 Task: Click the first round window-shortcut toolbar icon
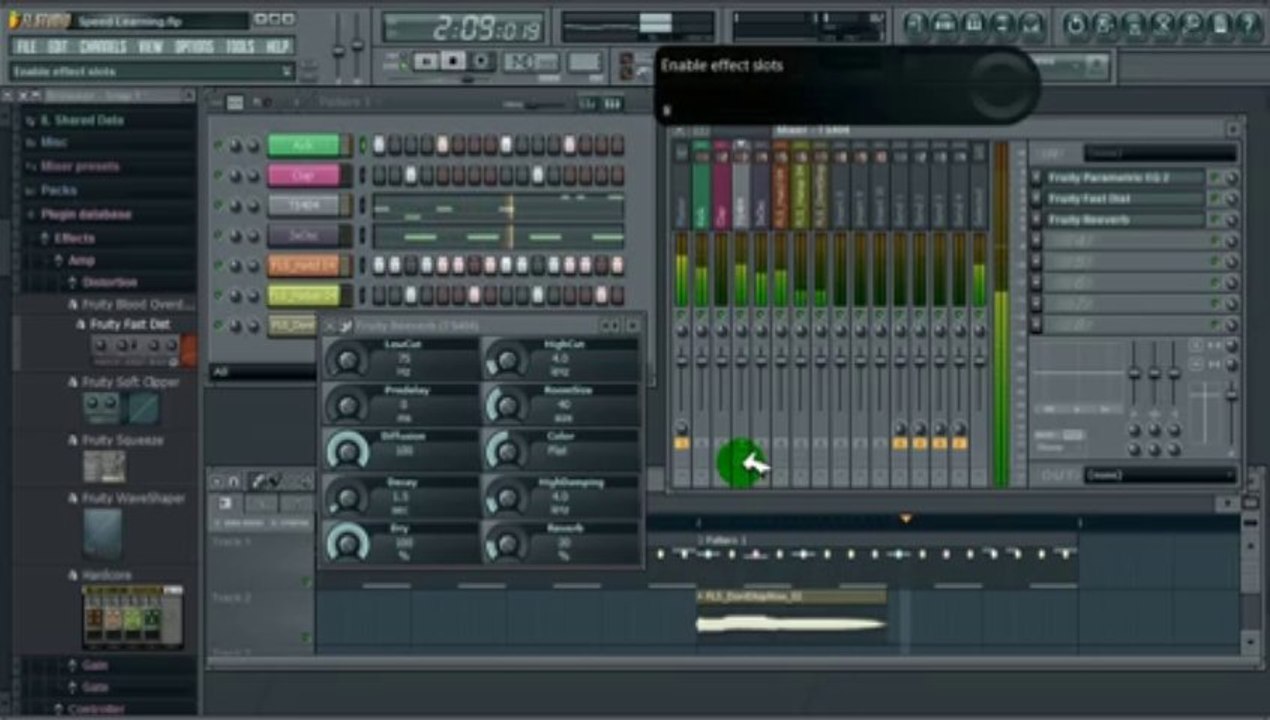coord(916,25)
